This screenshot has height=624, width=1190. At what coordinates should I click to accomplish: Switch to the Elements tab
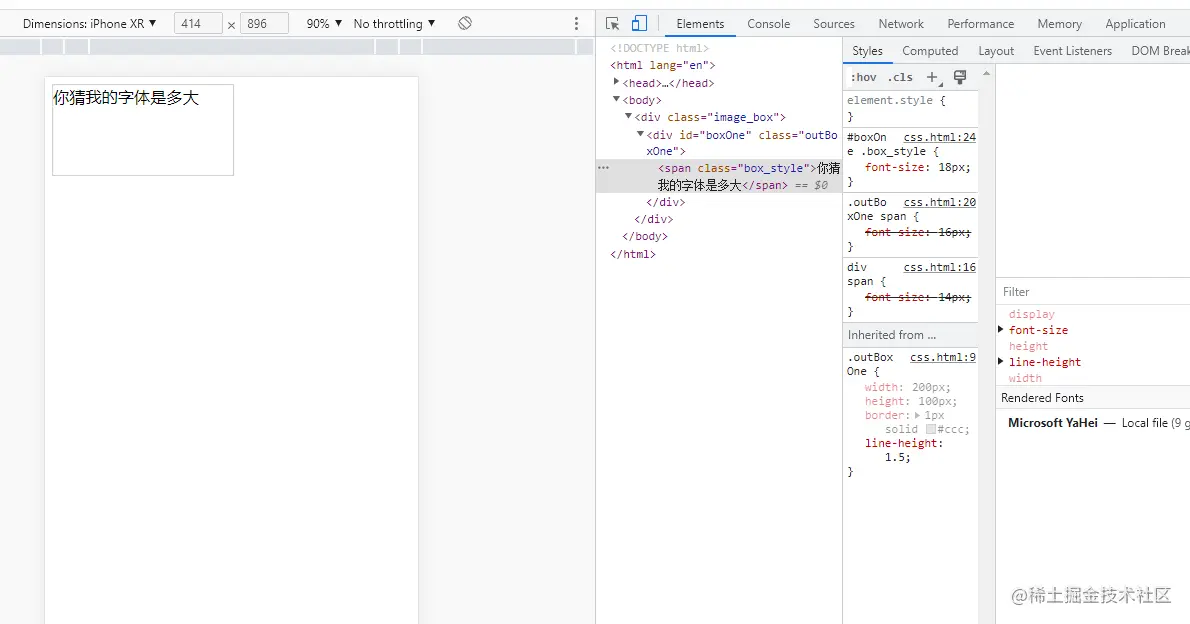click(700, 24)
